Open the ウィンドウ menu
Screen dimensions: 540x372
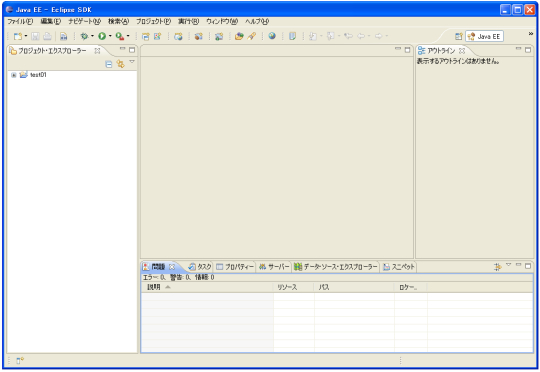(x=222, y=21)
